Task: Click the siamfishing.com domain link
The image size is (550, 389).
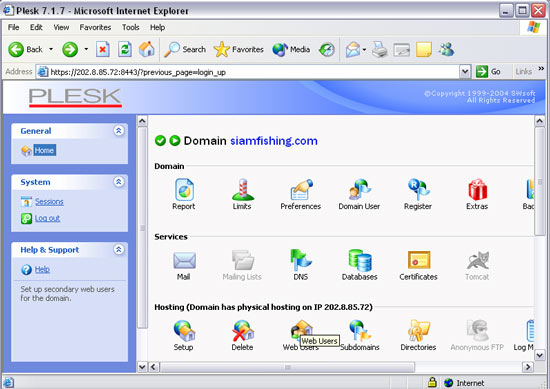Action: point(274,141)
